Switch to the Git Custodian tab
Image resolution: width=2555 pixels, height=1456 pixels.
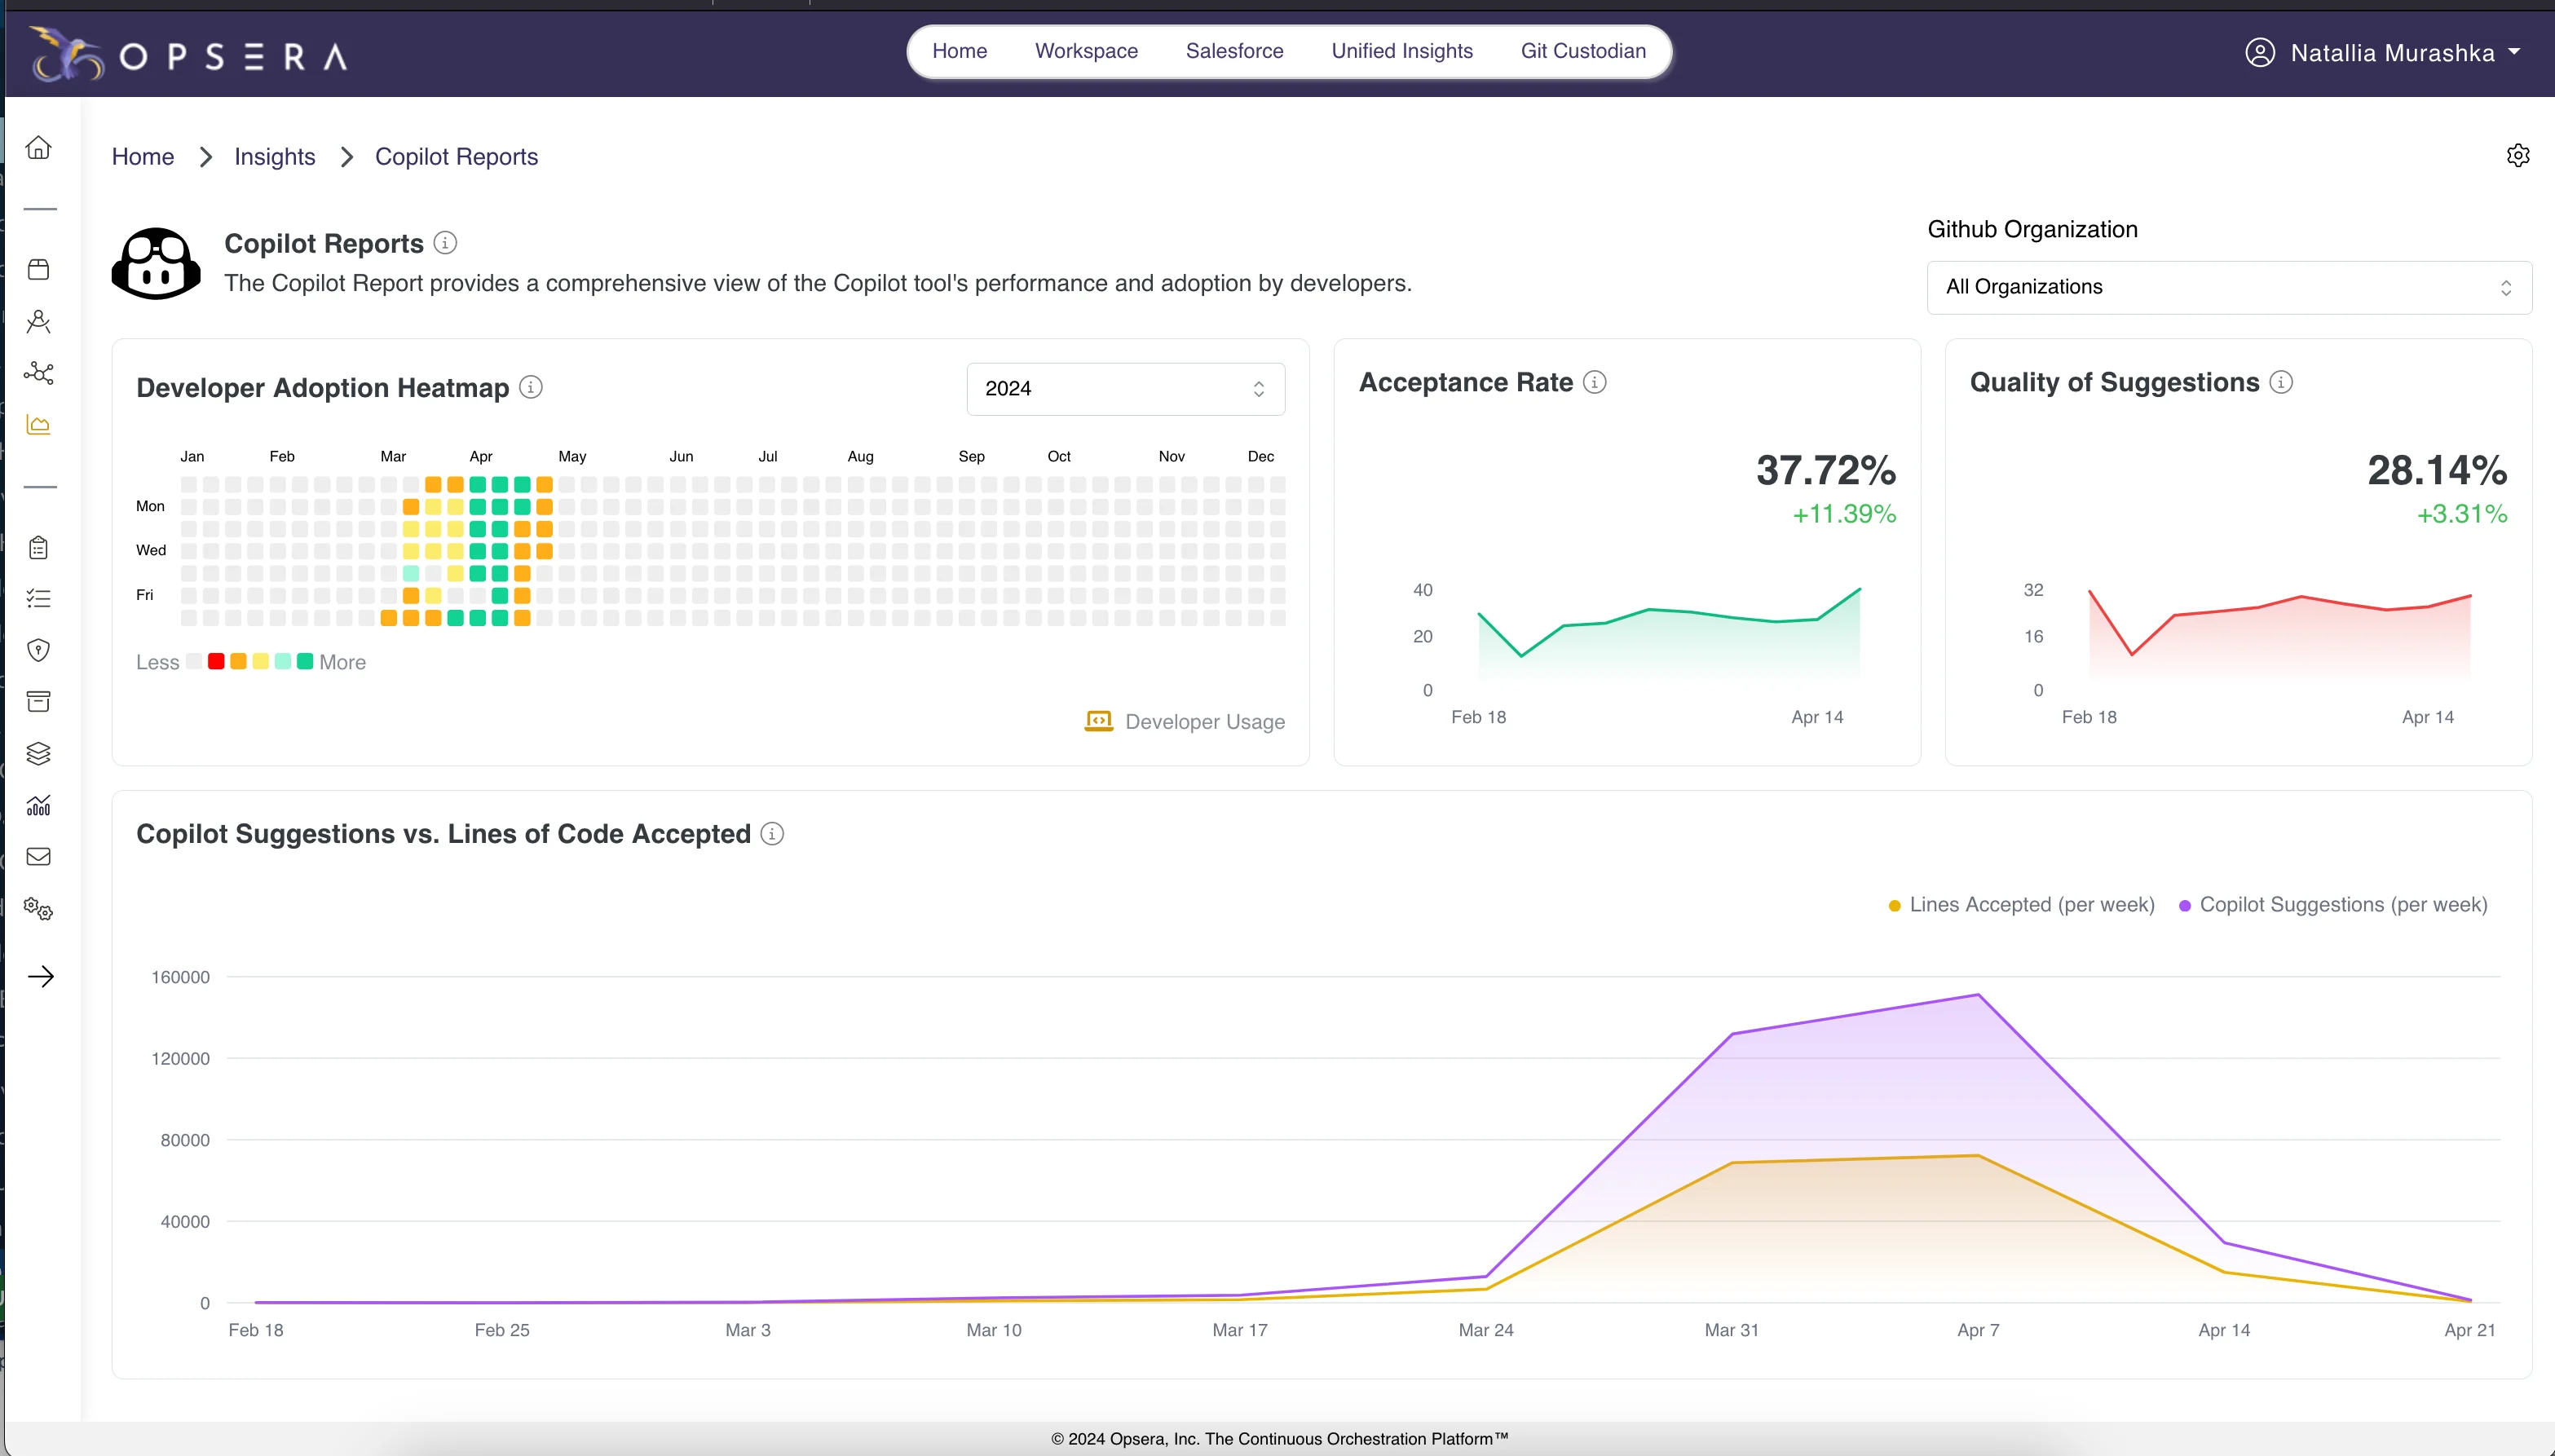point(1582,51)
